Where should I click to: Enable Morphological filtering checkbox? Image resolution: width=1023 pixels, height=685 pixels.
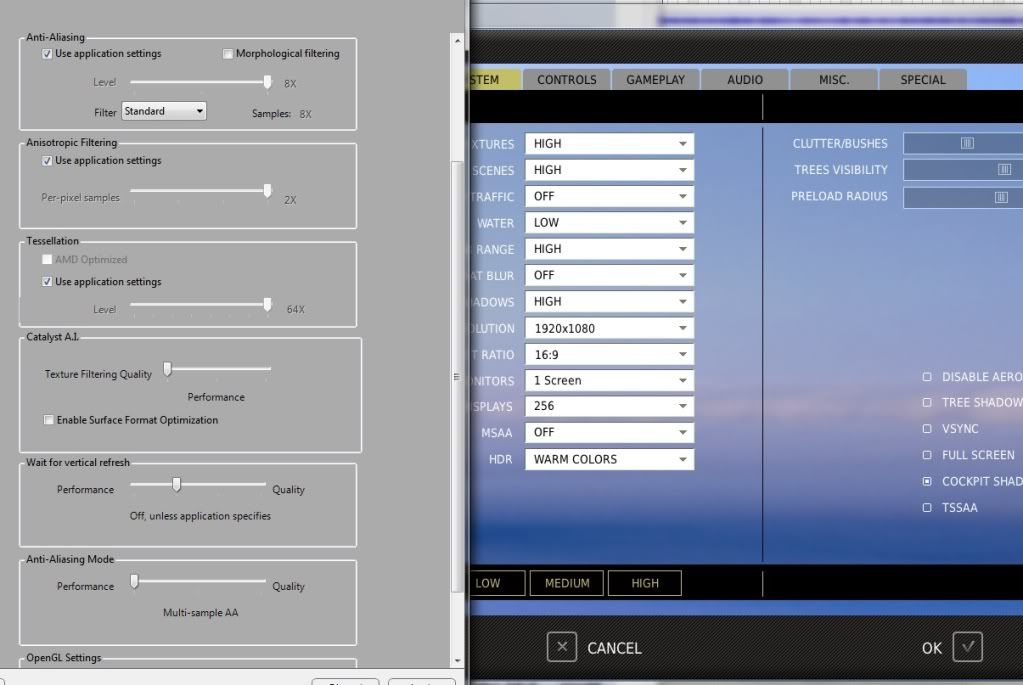[x=228, y=54]
